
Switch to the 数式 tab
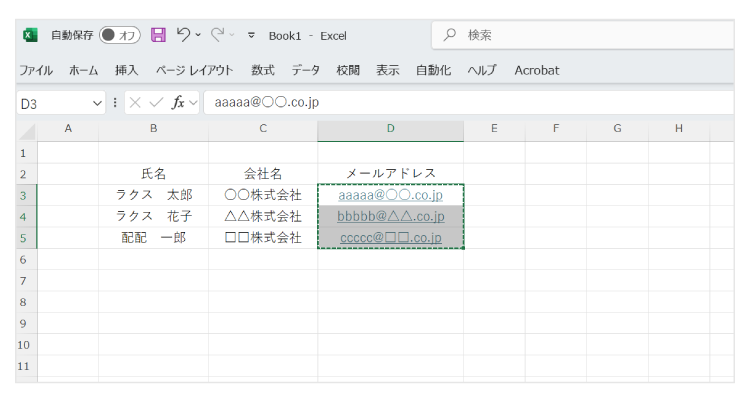tap(263, 70)
